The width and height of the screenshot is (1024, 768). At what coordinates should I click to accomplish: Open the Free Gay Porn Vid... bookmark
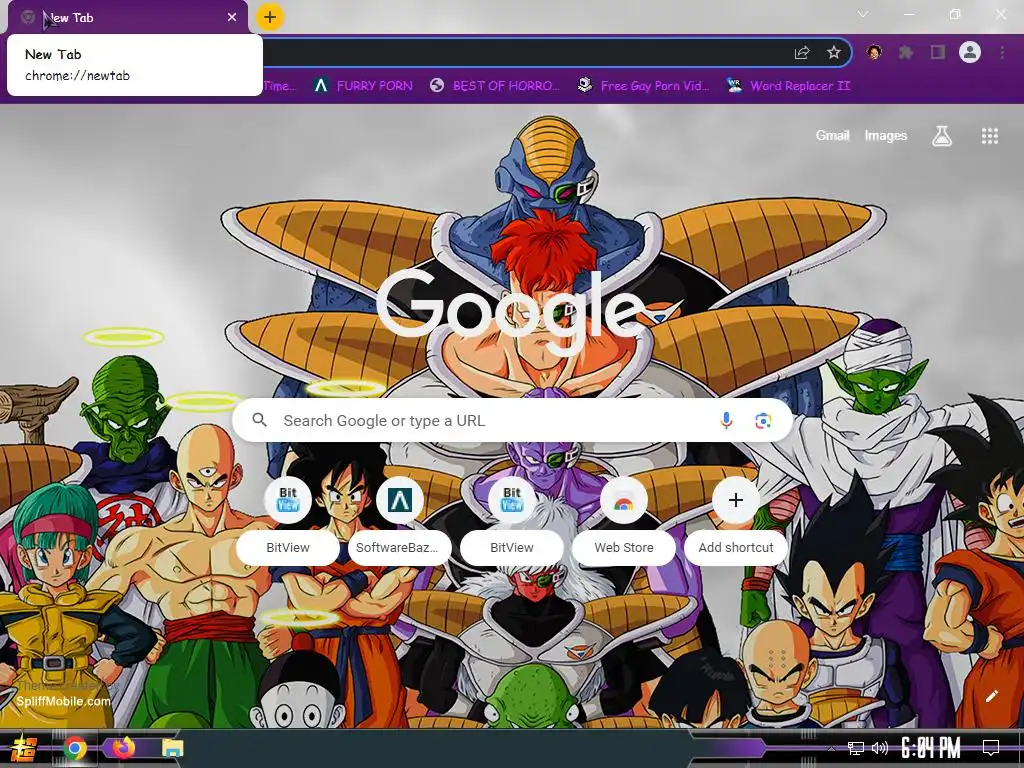[644, 86]
